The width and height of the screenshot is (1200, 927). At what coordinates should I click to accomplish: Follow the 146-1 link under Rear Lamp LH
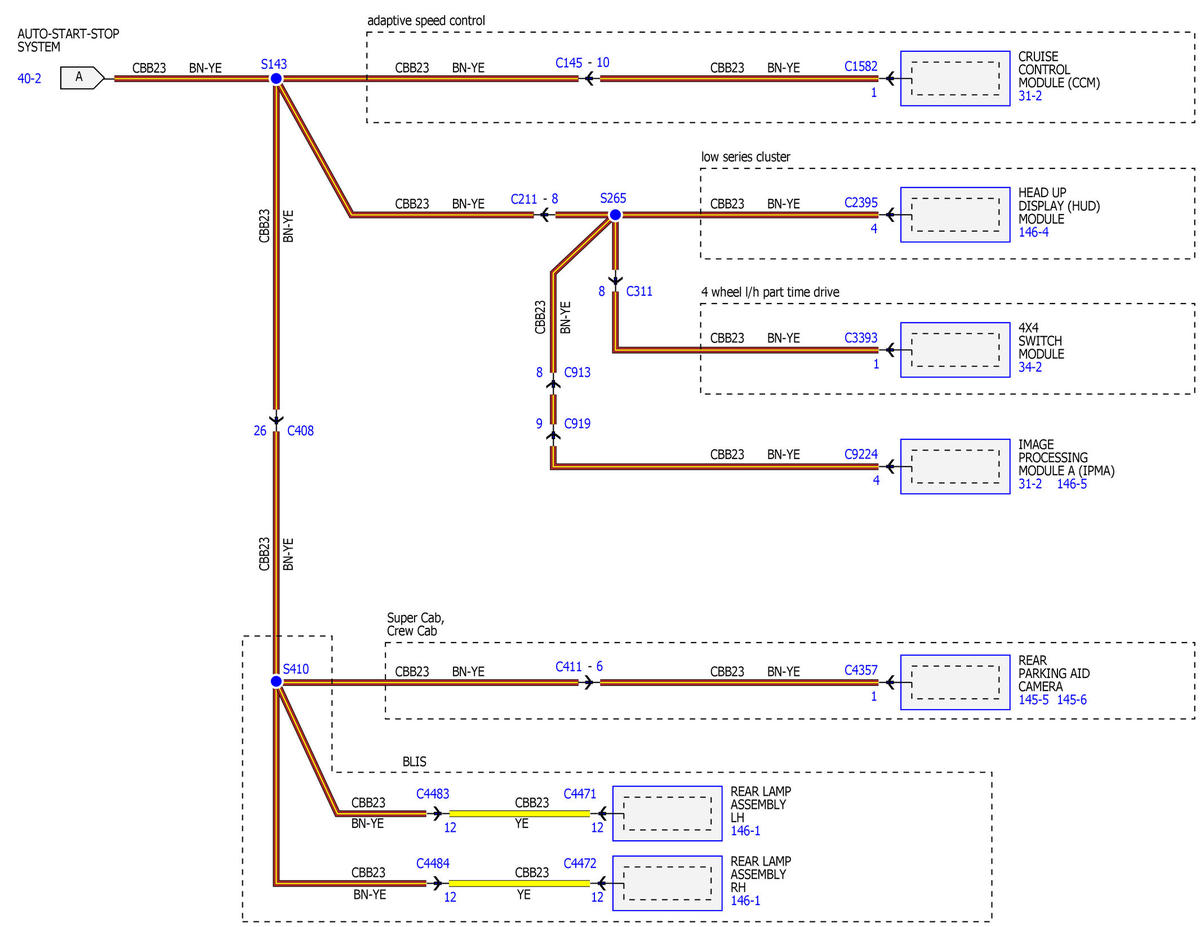746,832
